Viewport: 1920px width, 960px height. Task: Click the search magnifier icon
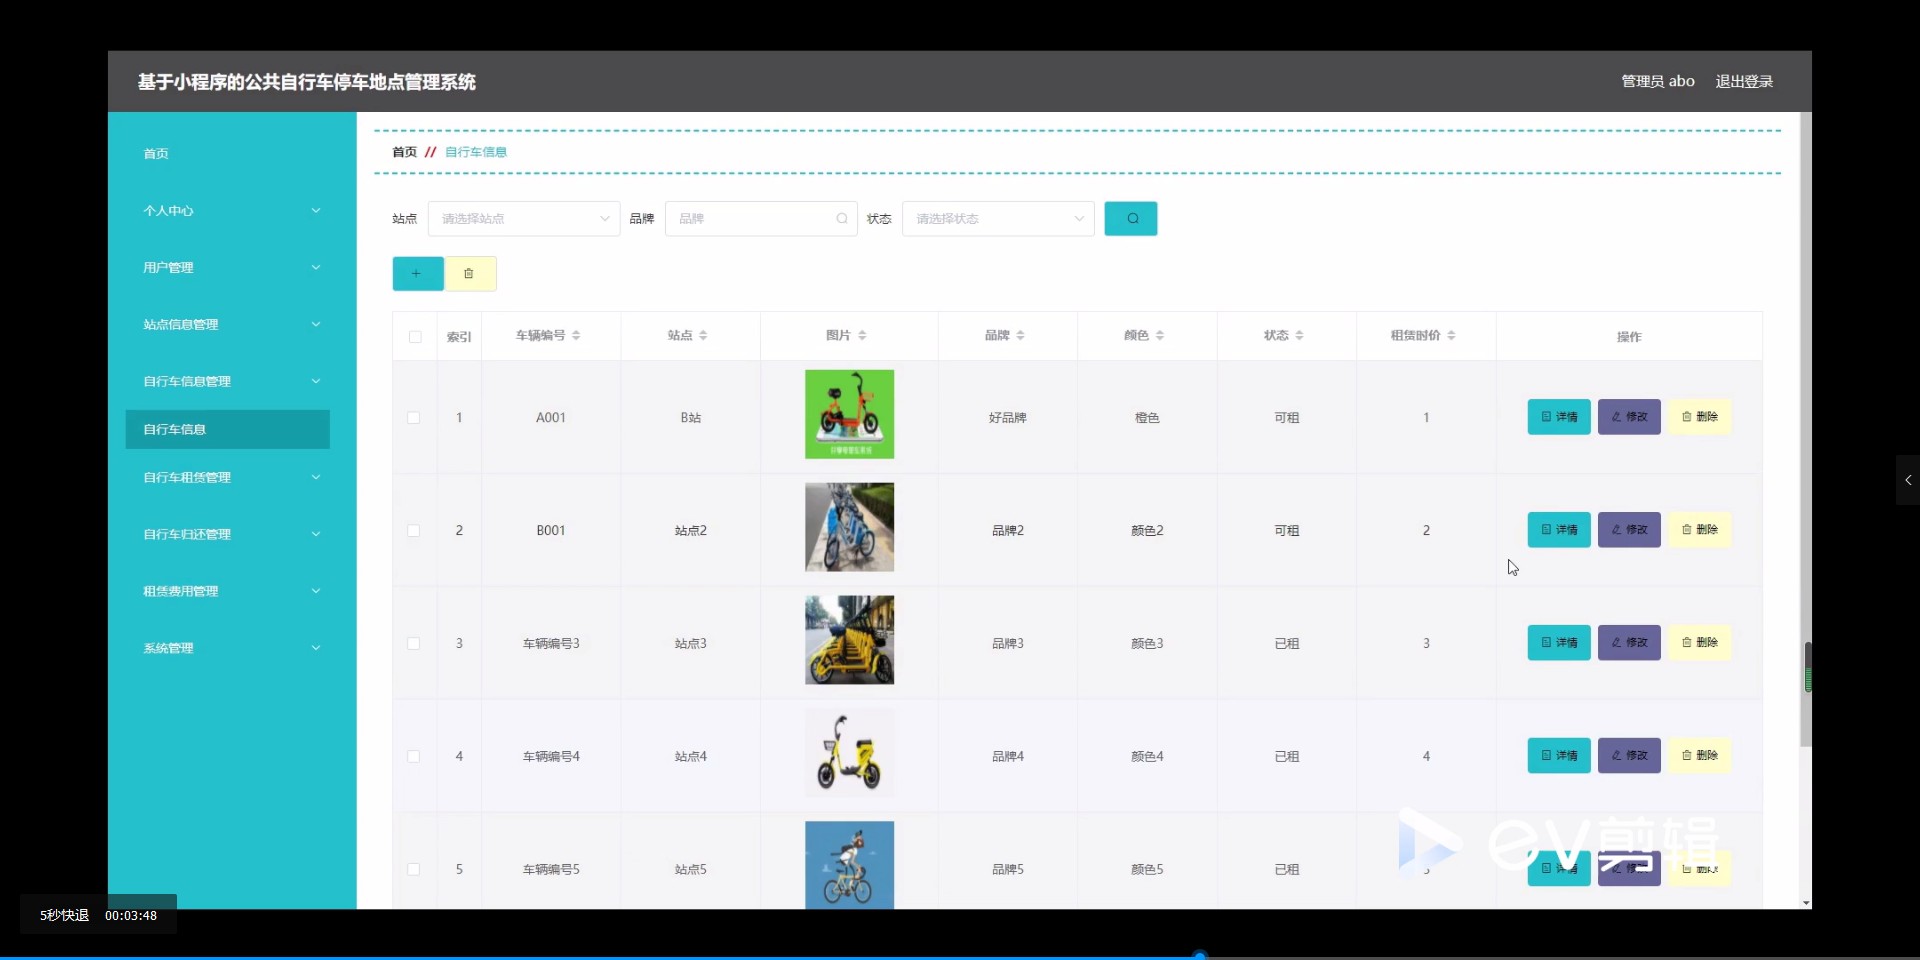click(x=1130, y=218)
